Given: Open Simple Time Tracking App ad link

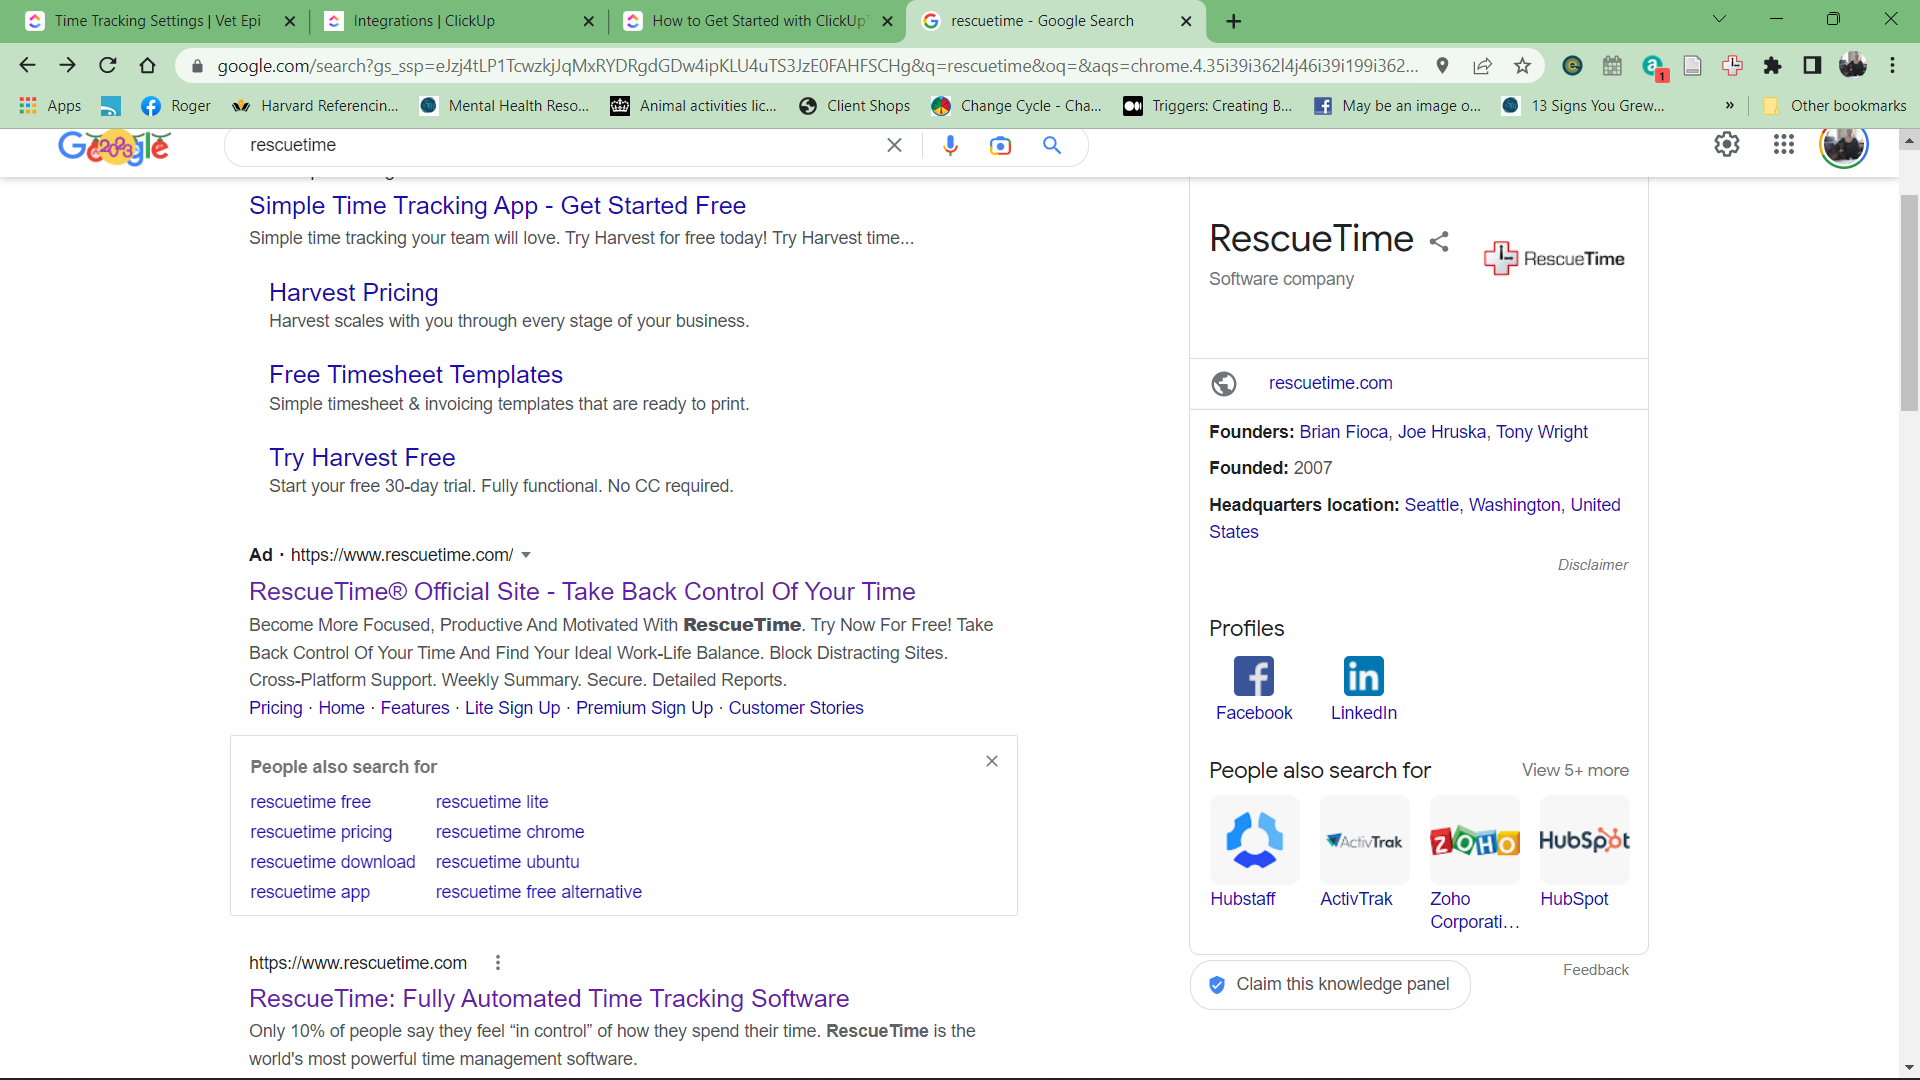Looking at the screenshot, I should pyautogui.click(x=497, y=205).
